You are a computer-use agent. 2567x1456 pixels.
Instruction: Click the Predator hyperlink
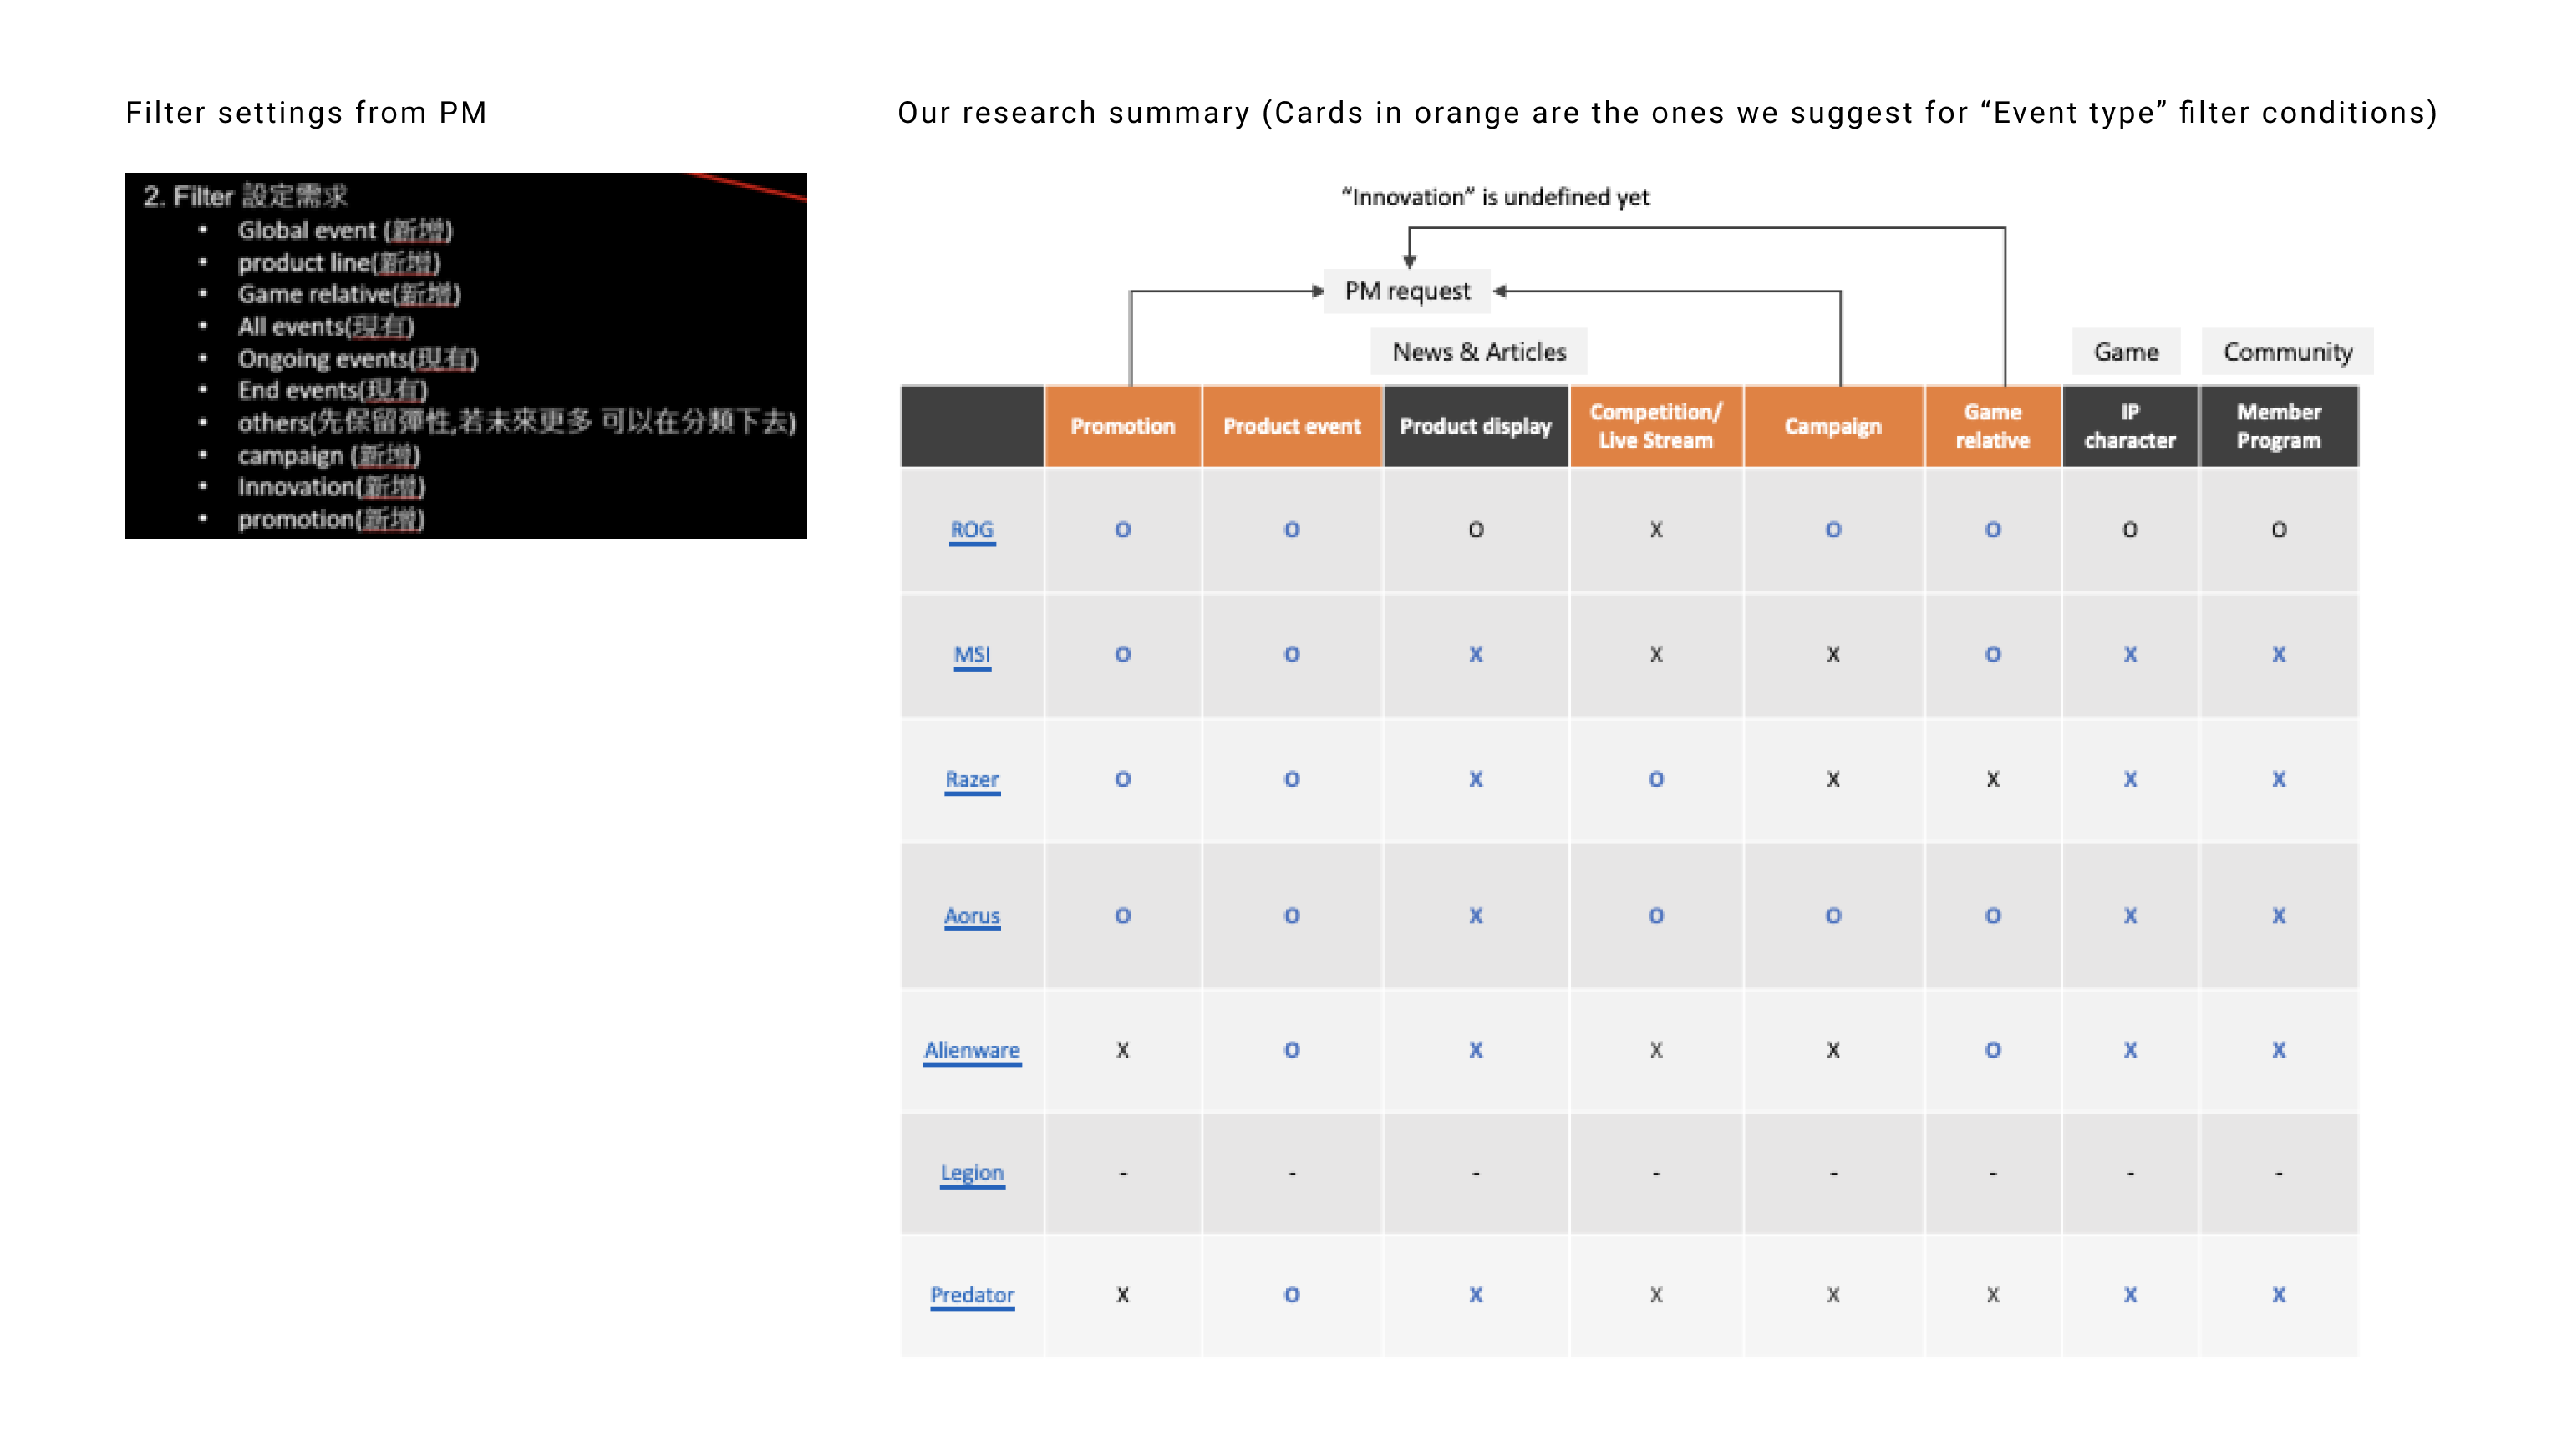click(x=971, y=1294)
